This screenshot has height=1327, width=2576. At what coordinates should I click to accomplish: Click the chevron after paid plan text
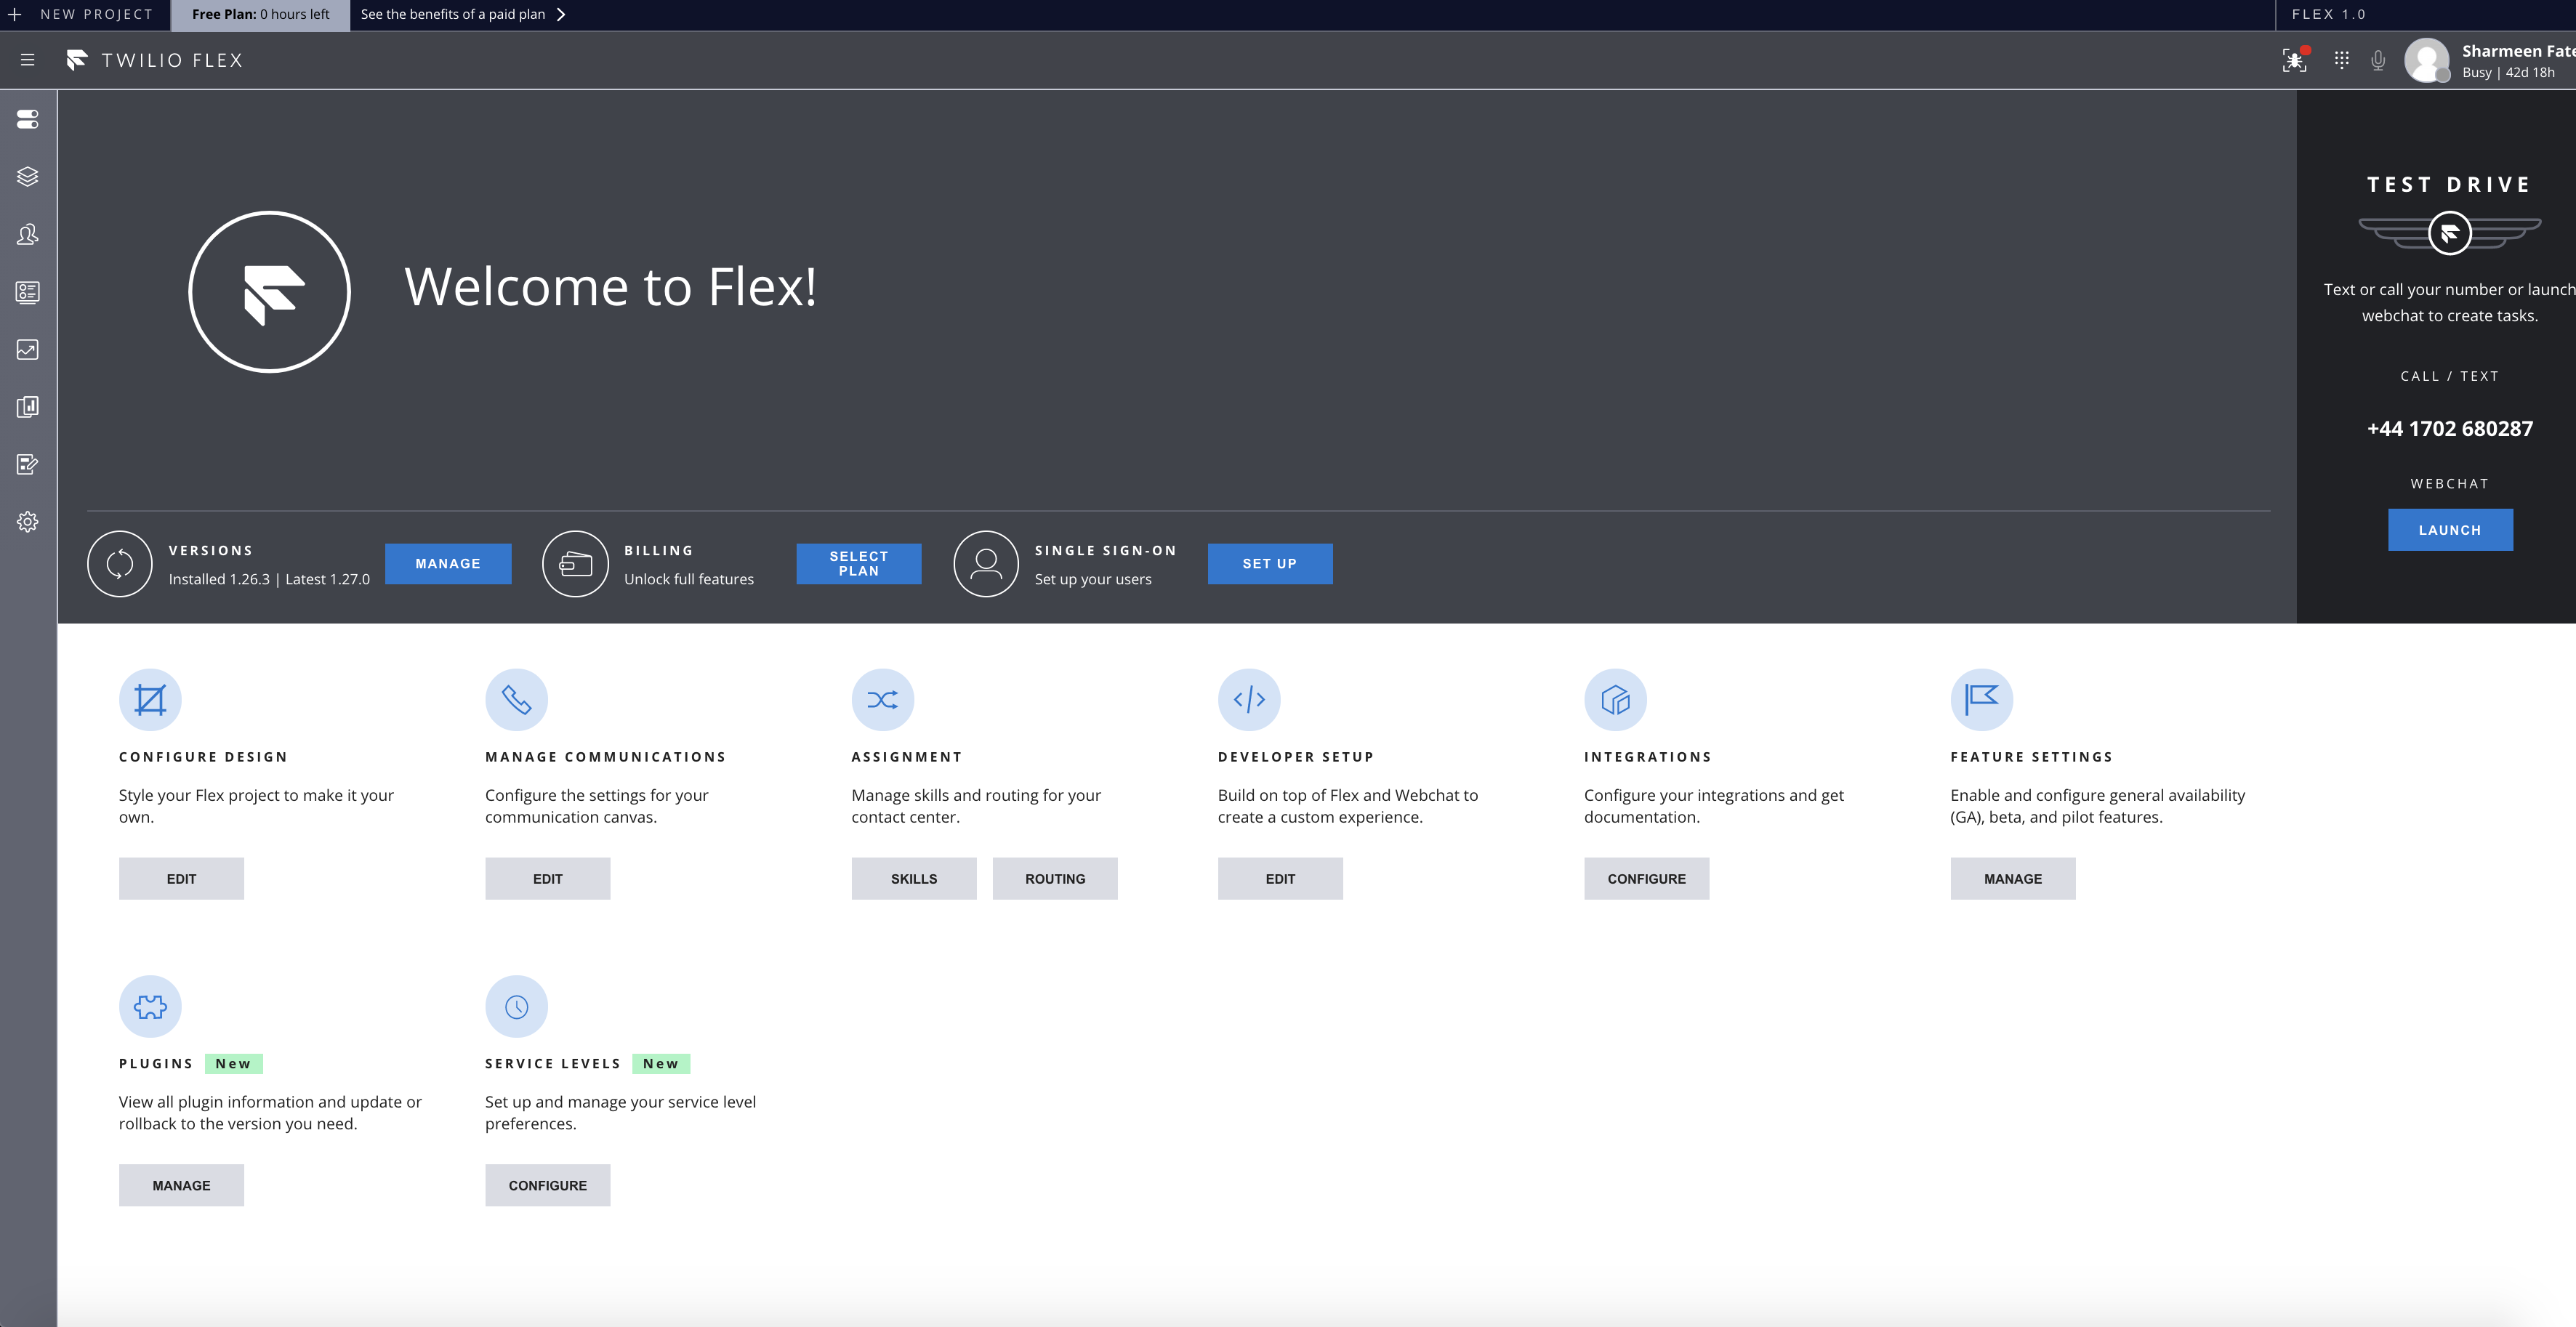(x=561, y=15)
